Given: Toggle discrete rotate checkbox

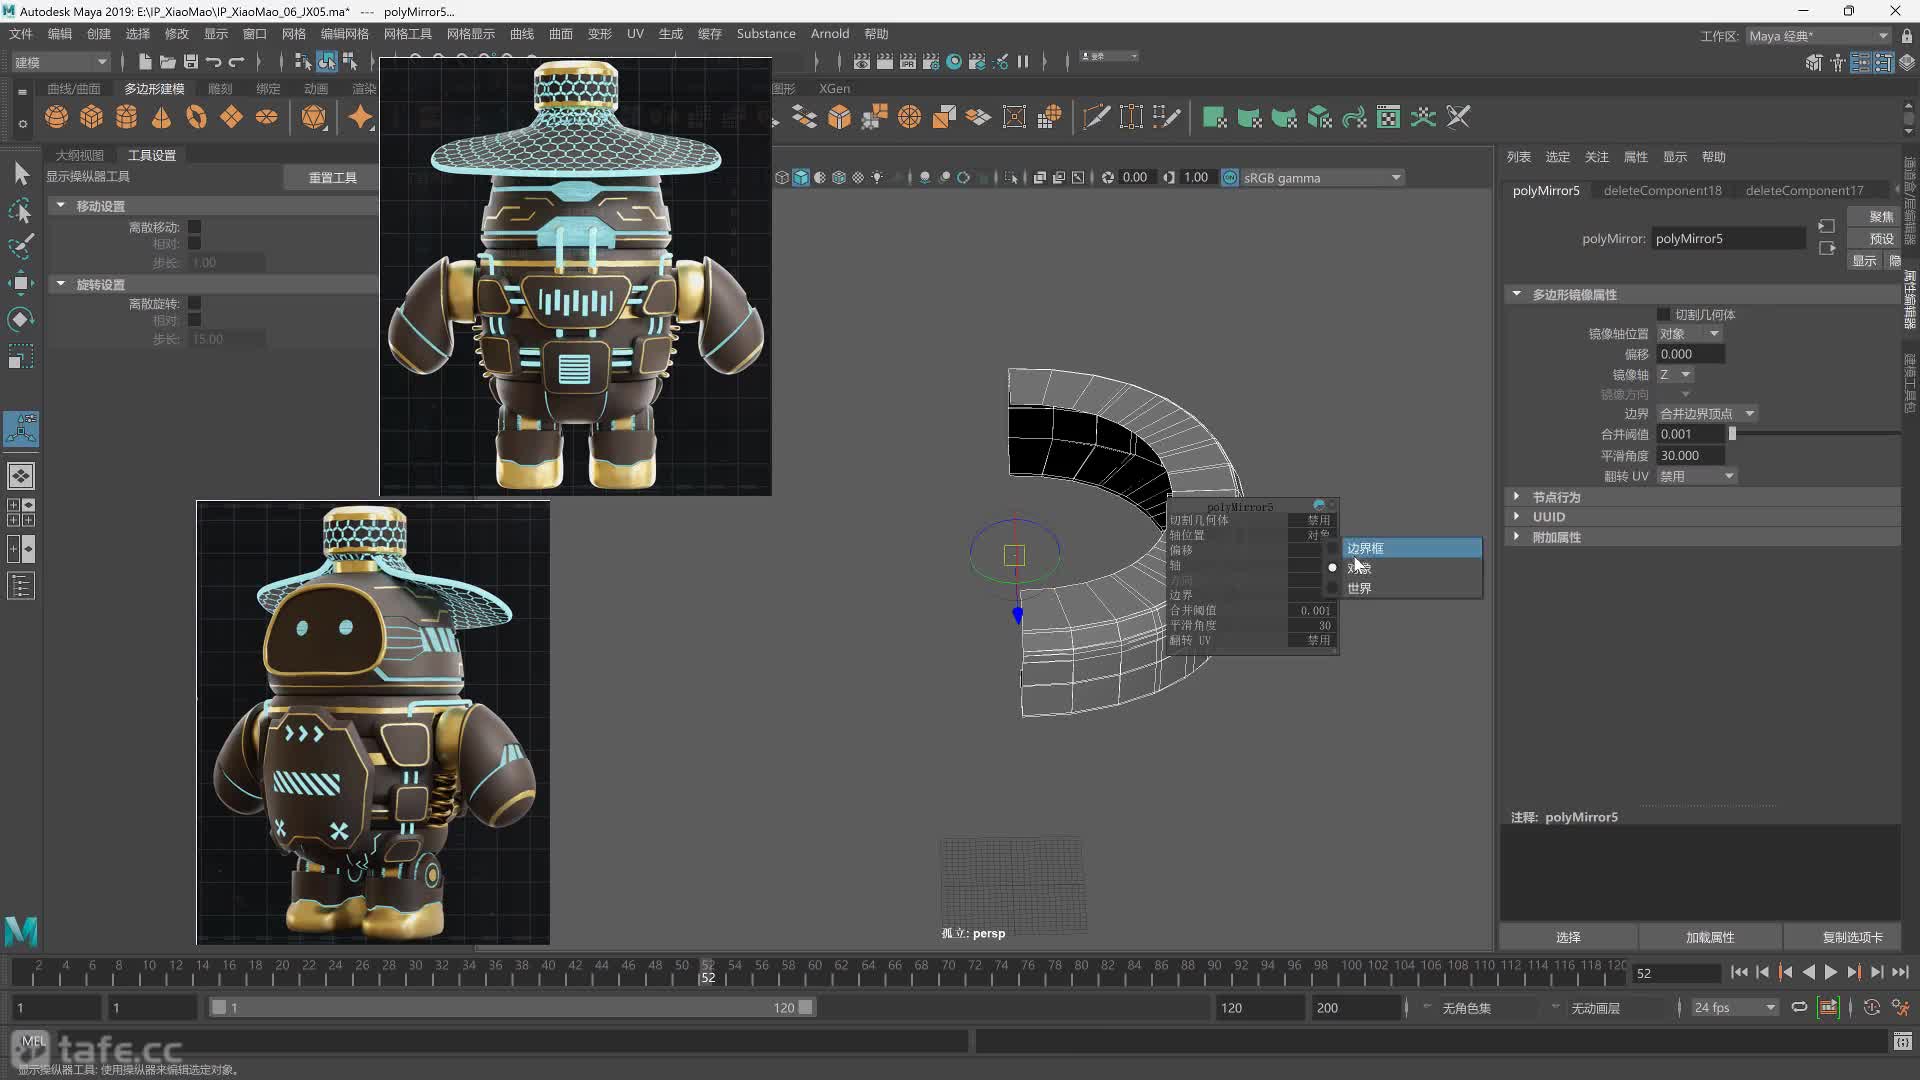Looking at the screenshot, I should coord(194,303).
